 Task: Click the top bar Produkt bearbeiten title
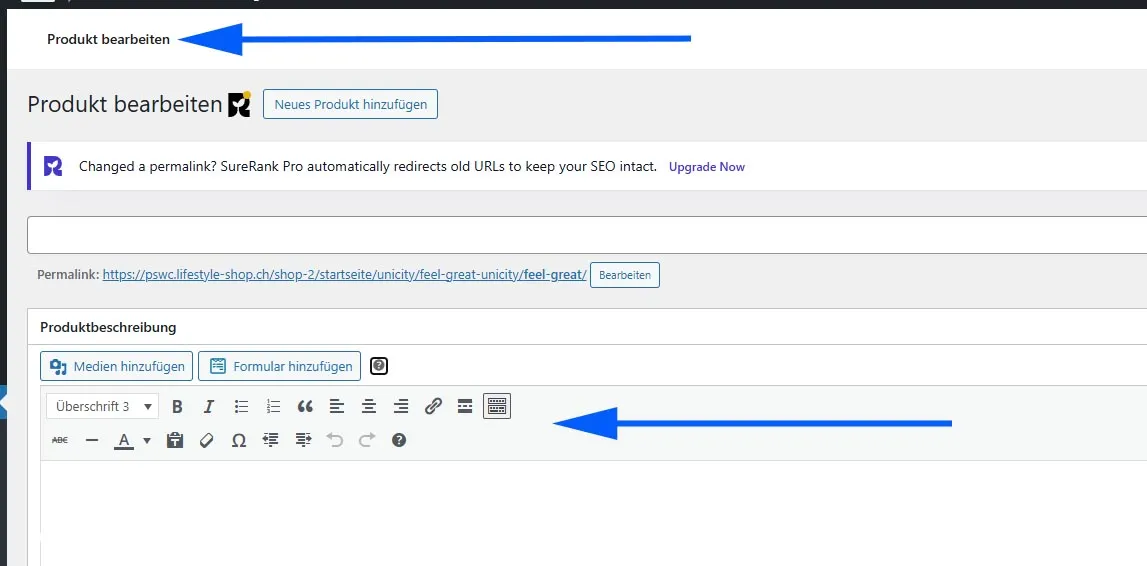click(x=108, y=39)
